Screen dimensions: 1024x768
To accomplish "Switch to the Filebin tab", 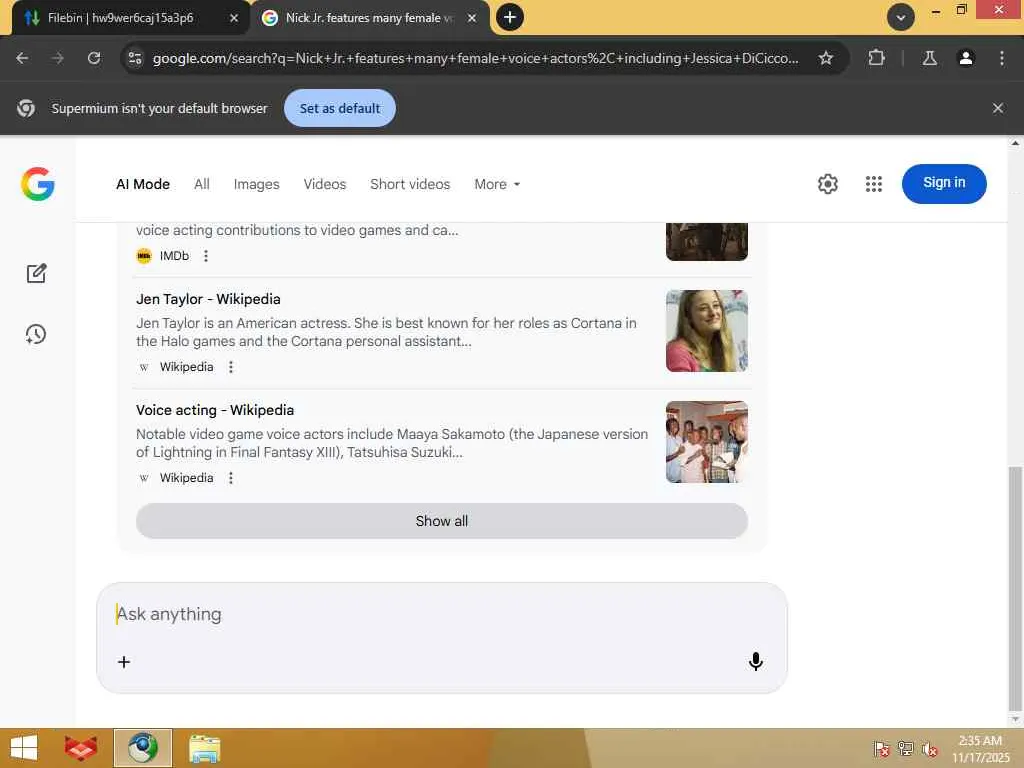I will pyautogui.click(x=120, y=18).
